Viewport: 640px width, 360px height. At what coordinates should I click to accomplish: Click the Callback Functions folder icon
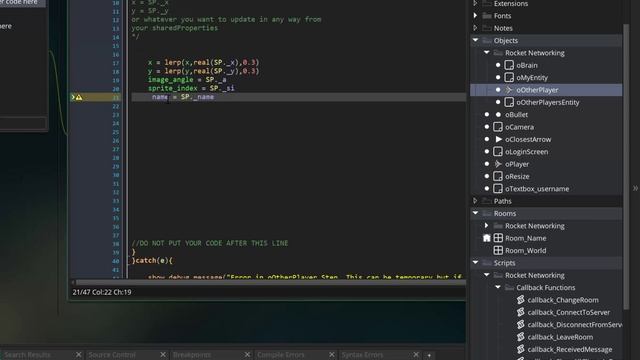pos(509,287)
